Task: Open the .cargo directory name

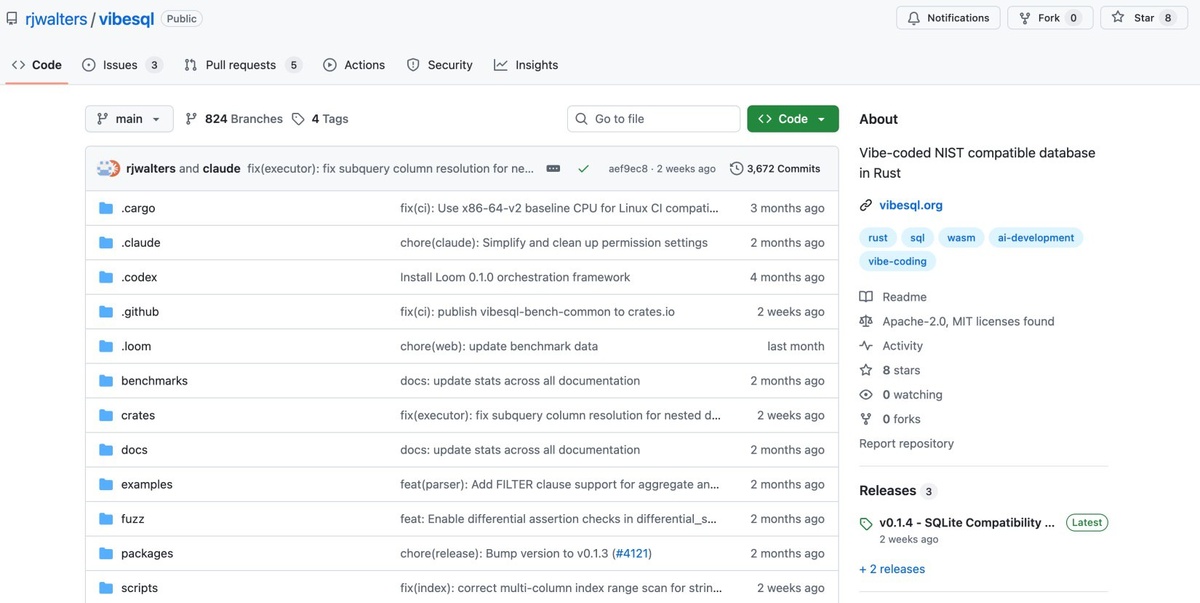Action: coord(138,208)
